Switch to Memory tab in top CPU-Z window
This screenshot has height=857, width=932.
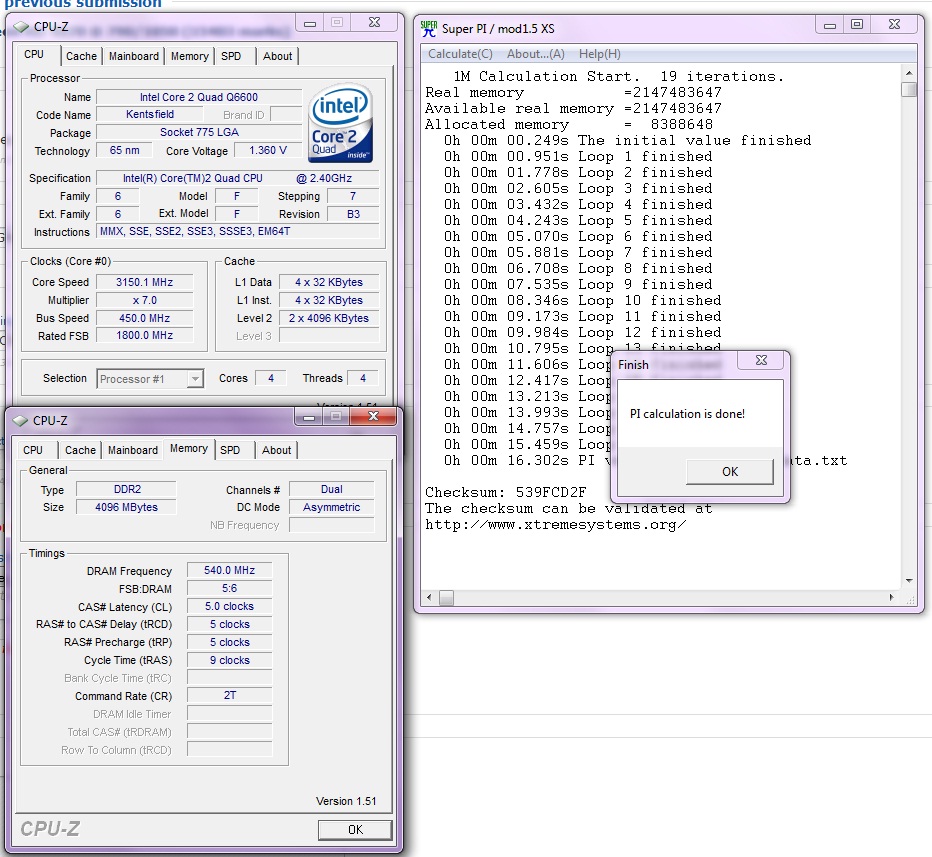pyautogui.click(x=190, y=56)
